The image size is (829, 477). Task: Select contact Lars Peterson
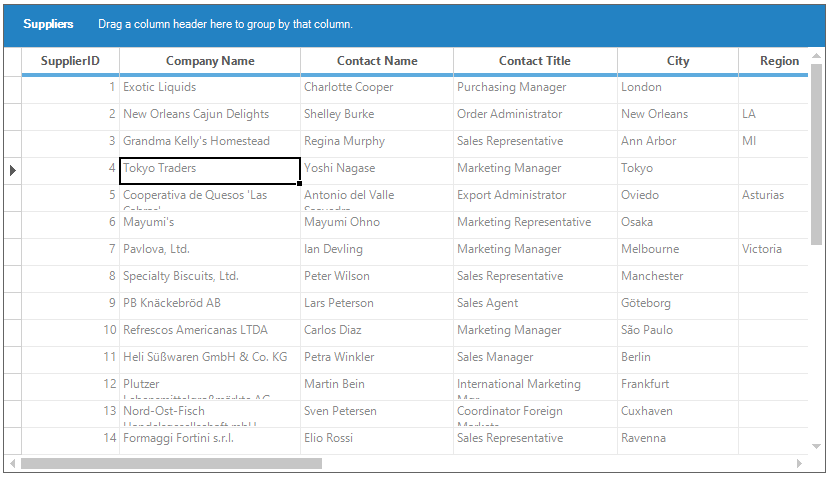377,306
